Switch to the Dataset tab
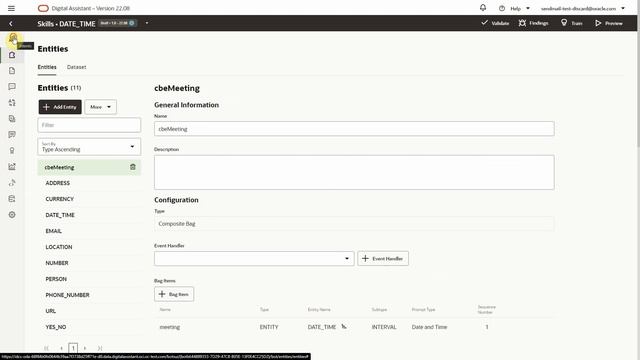This screenshot has width=640, height=360. (76, 67)
